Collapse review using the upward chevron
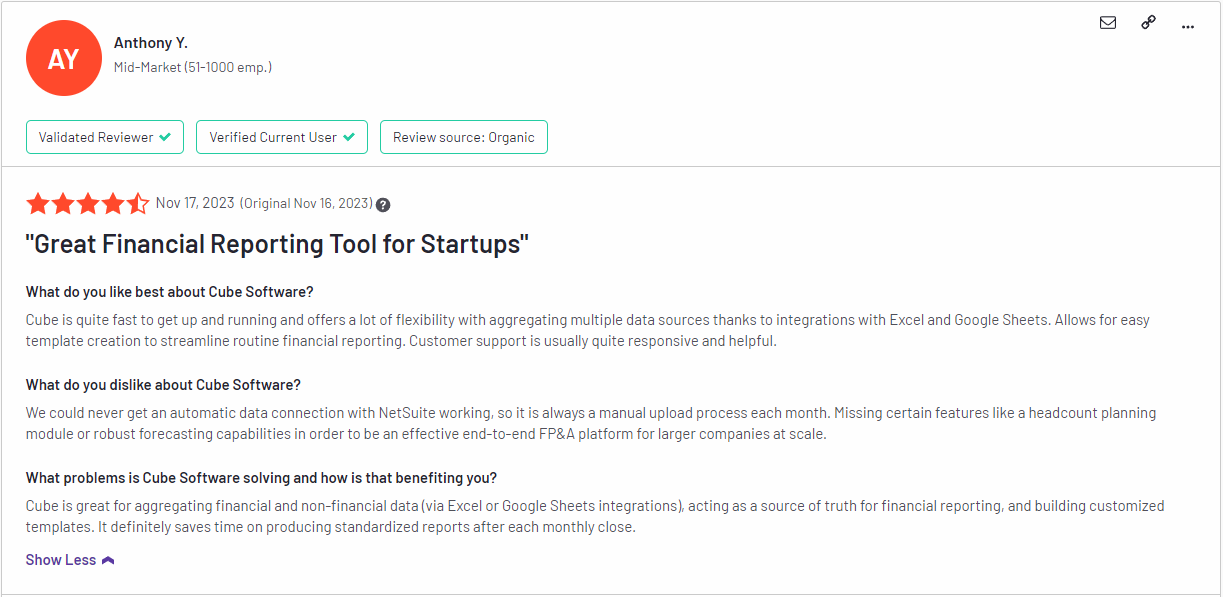Viewport: 1223px width, 597px height. click(108, 560)
